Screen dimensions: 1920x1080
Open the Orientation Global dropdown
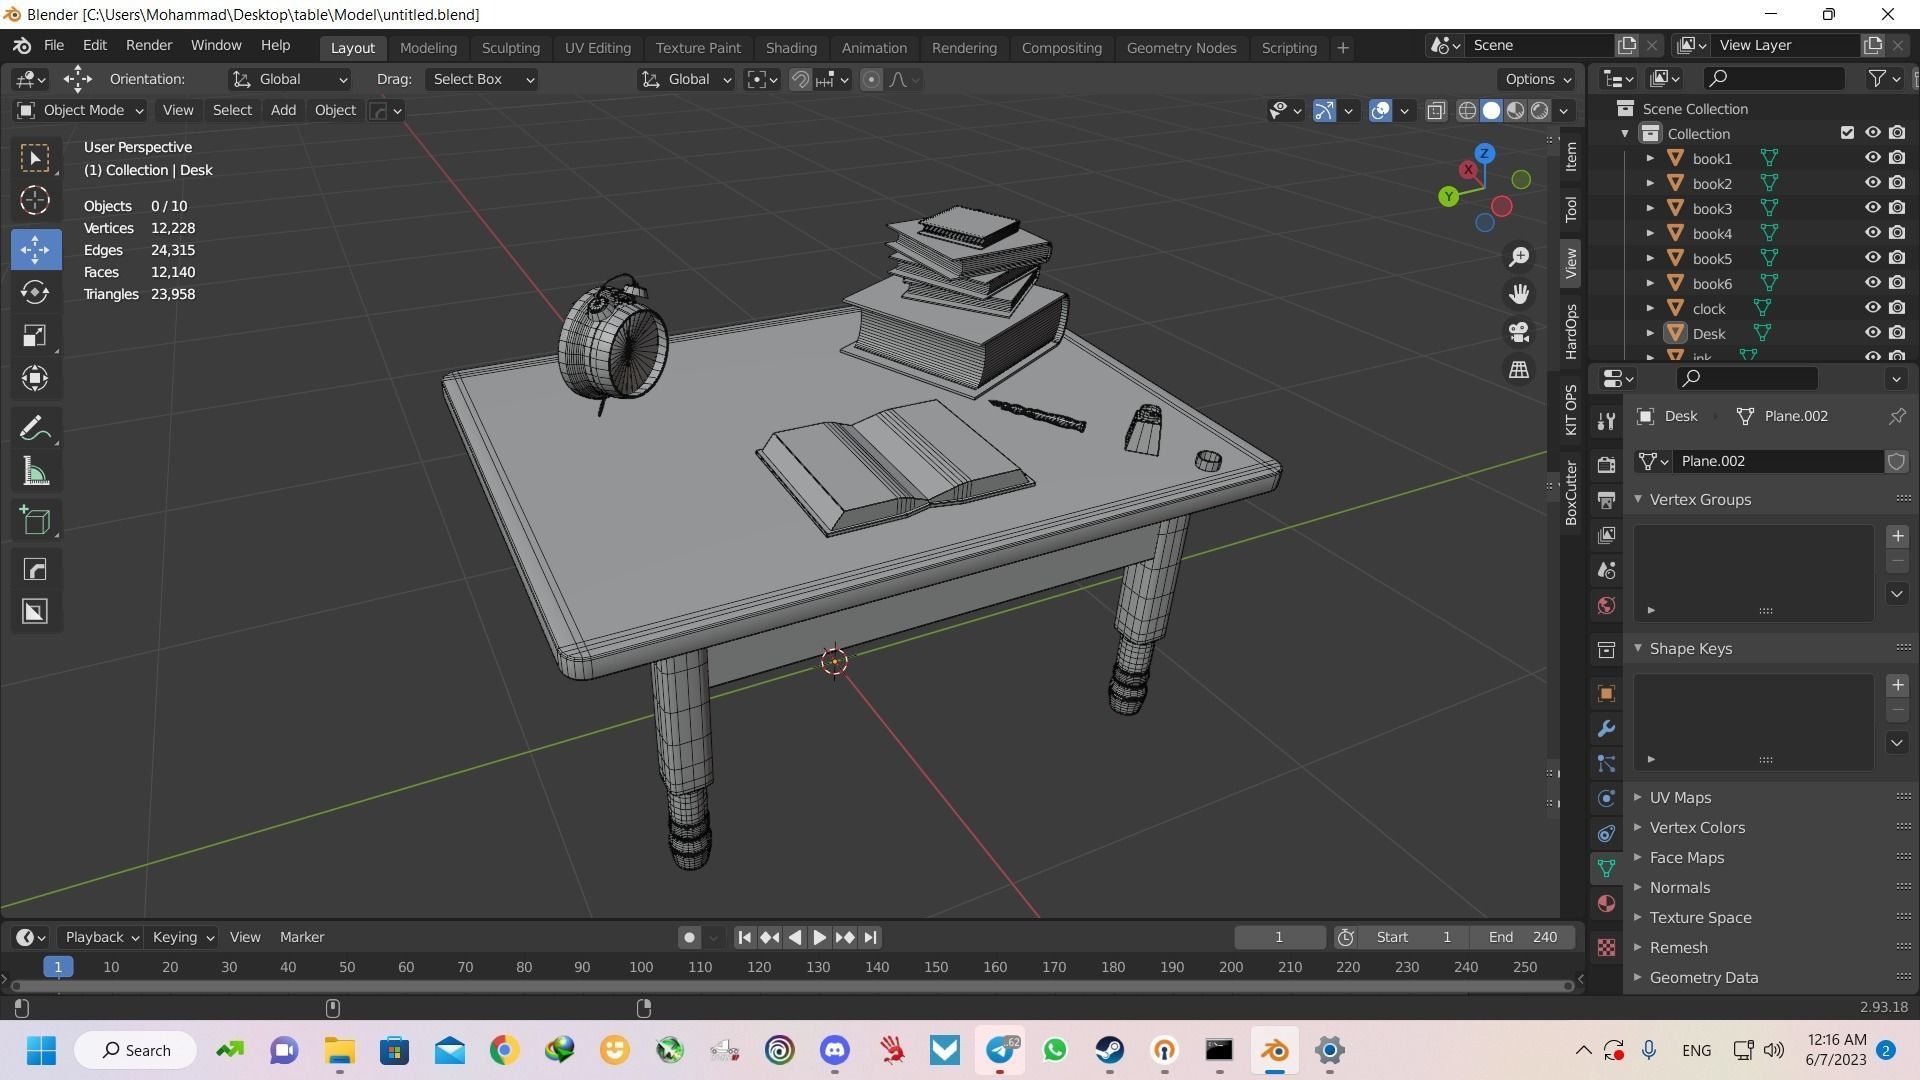[290, 80]
